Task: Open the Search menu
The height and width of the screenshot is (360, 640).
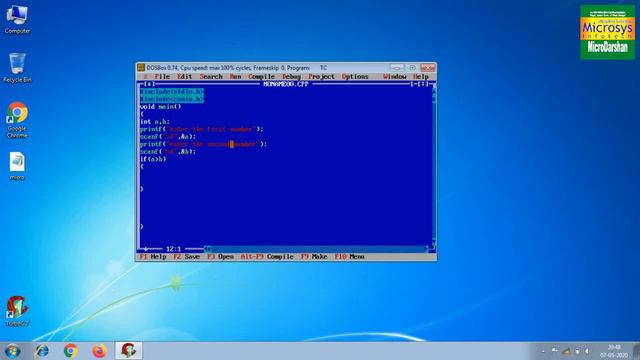Action: (211, 76)
